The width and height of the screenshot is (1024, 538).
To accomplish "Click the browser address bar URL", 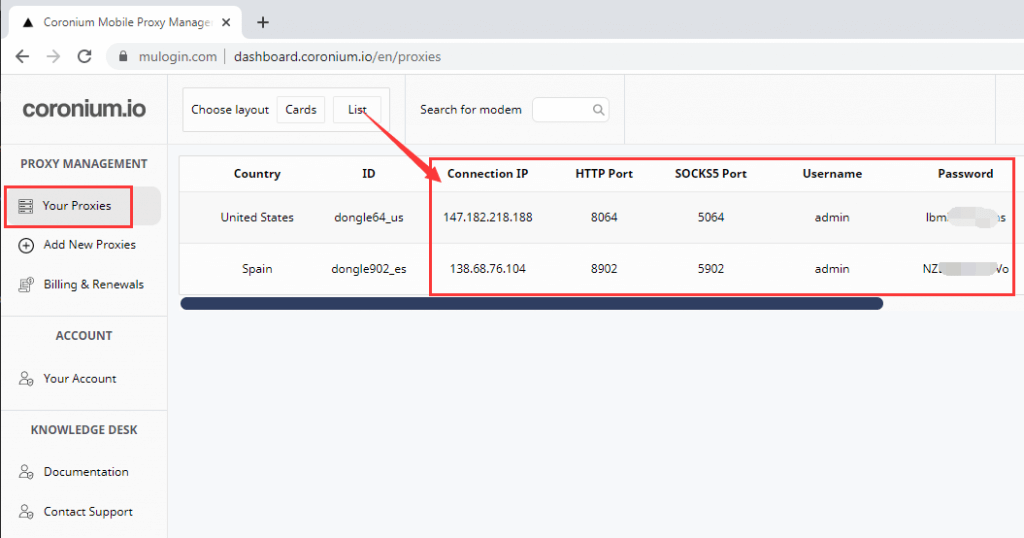I will click(337, 57).
